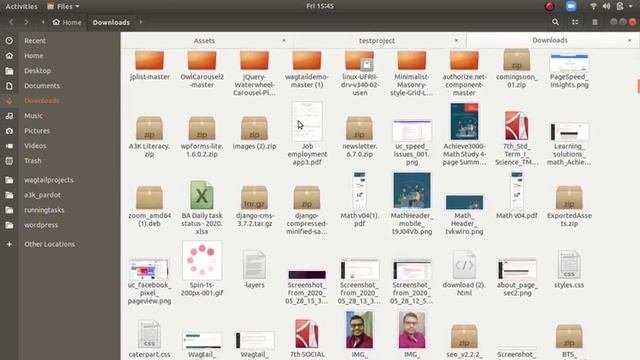This screenshot has width=640, height=360.
Task: Open the OwlCarousel2-master folder
Action: coord(202,69)
